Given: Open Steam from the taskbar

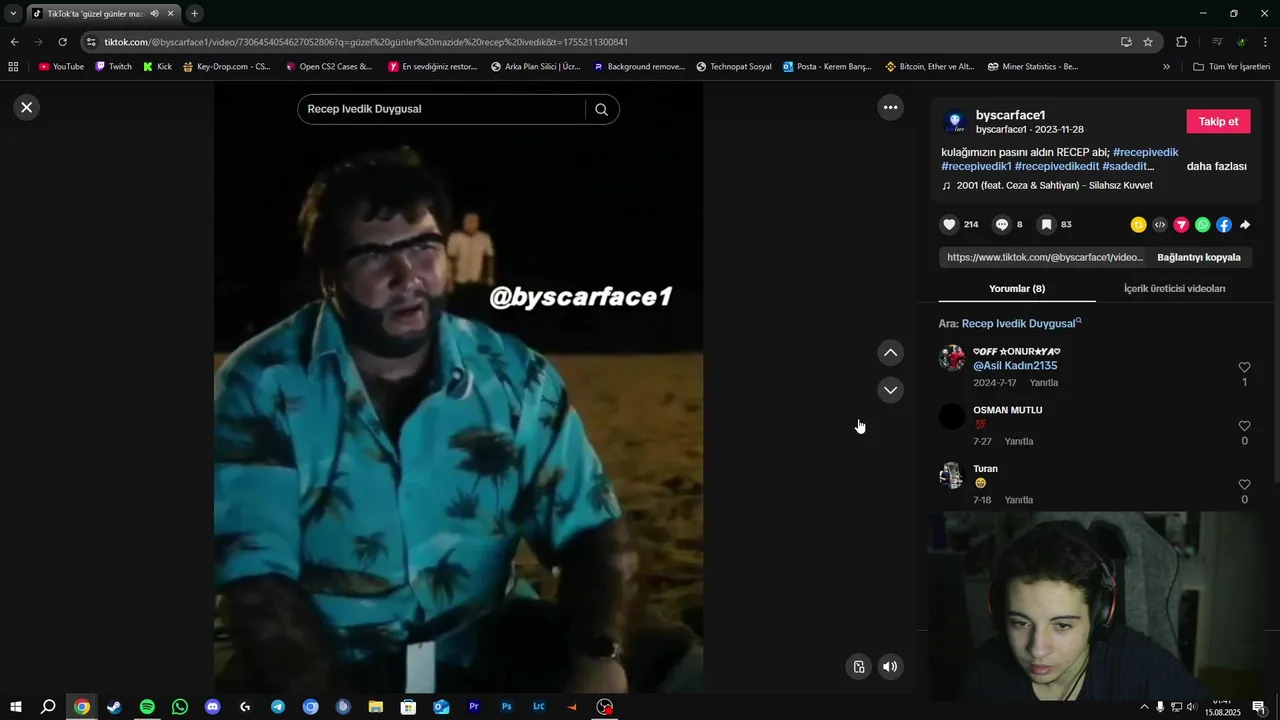Looking at the screenshot, I should pos(114,707).
